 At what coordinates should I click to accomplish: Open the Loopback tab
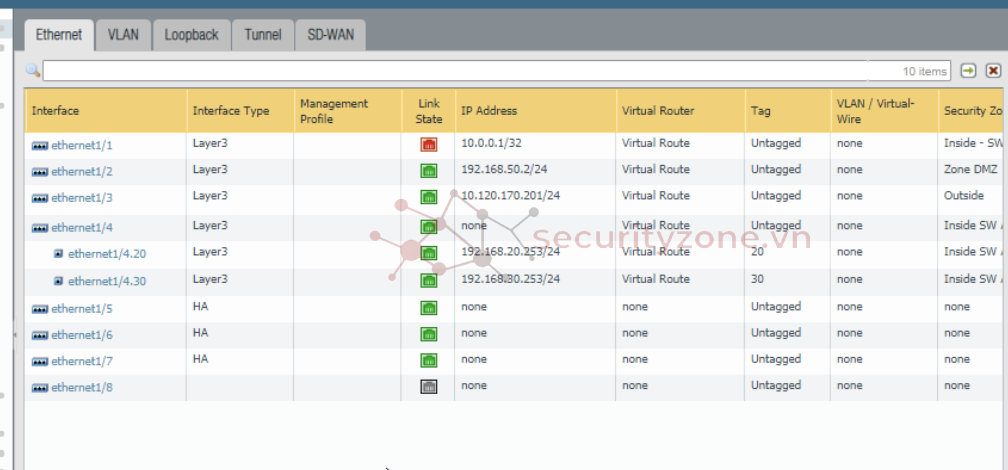tap(191, 35)
